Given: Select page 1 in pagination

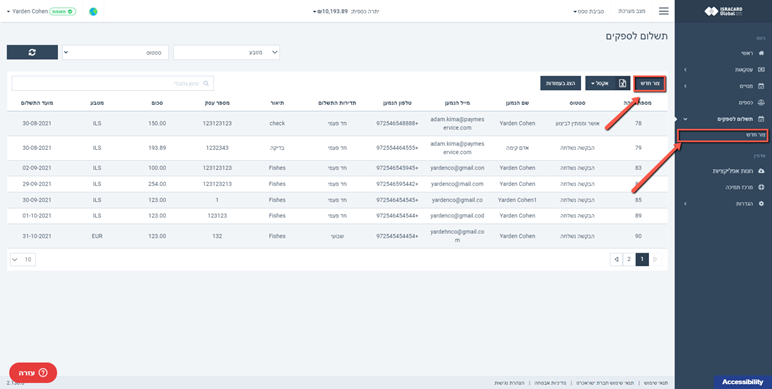Looking at the screenshot, I should (x=642, y=259).
